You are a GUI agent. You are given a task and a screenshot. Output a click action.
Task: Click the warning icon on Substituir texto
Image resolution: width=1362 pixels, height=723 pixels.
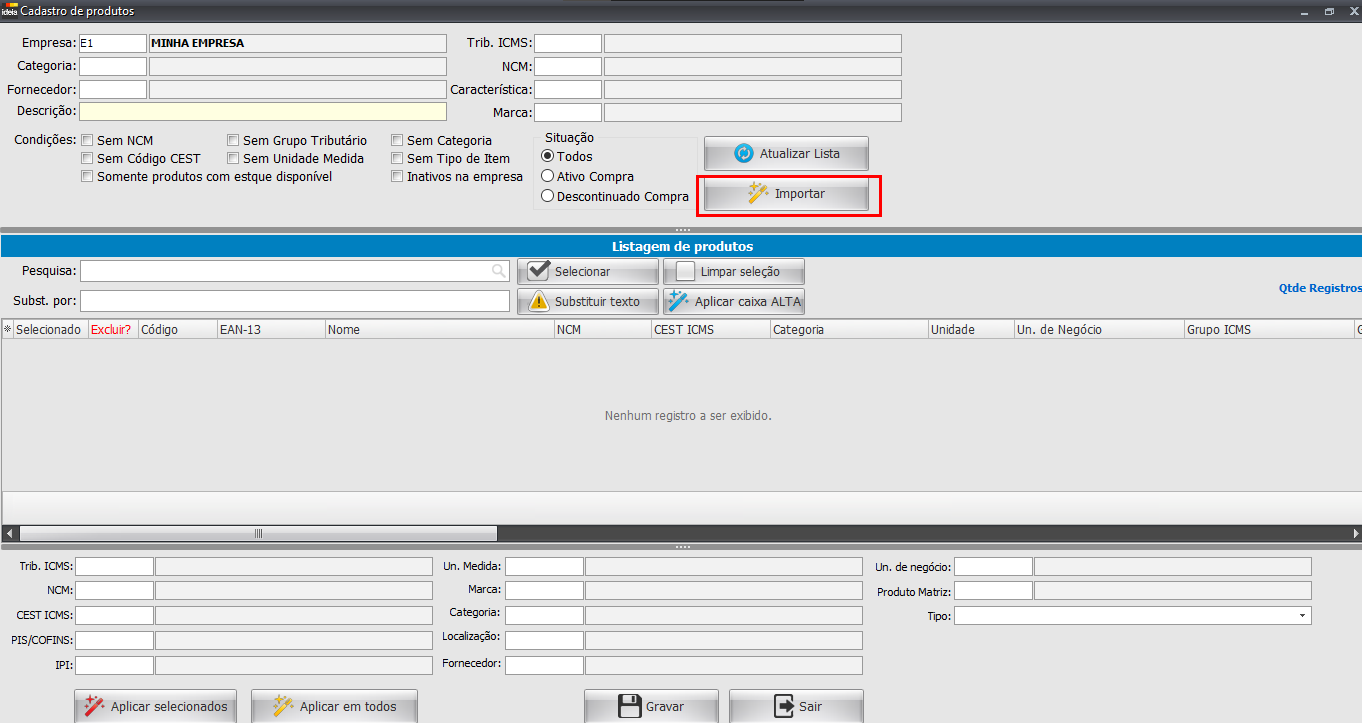click(538, 302)
